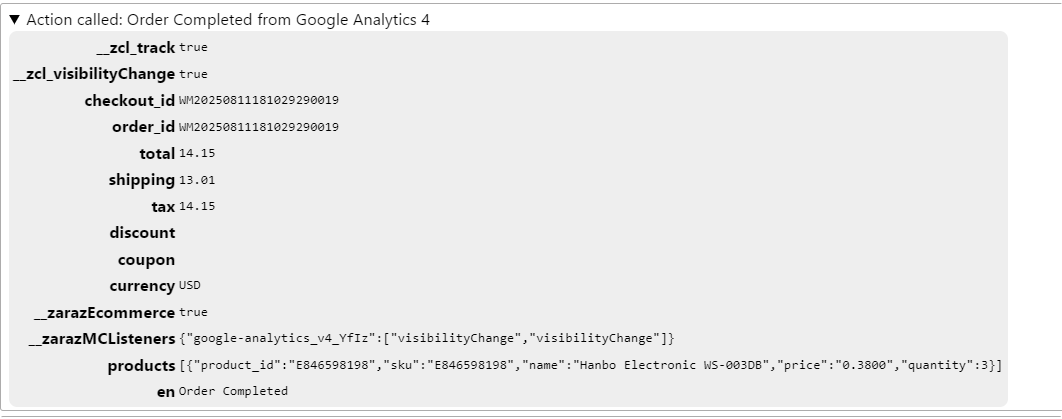Click the __zcl_track label

pos(136,47)
